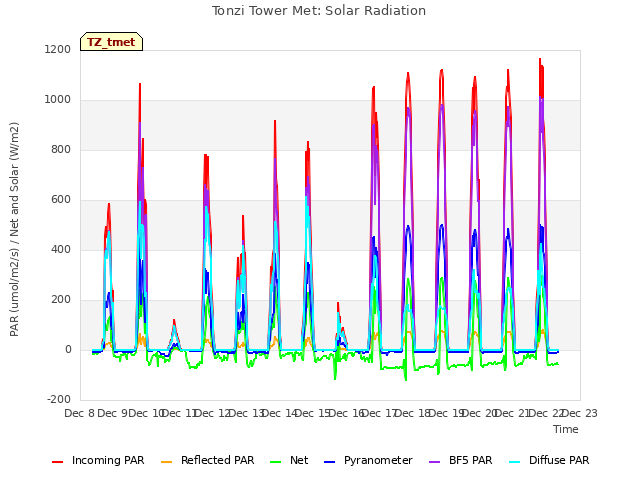
Task: Click the purple BF5 PAR legend swatch
Action: tap(435, 462)
